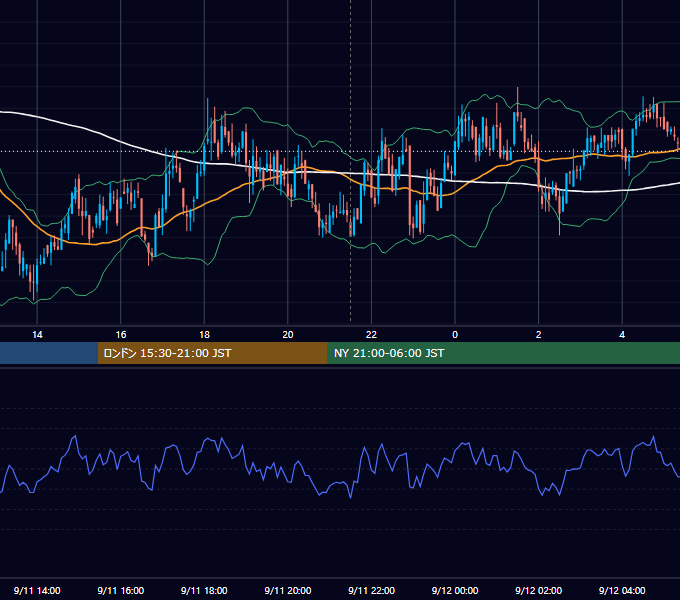Click hour label 22 on price chart axis
Screen dimensions: 680x600
click(x=371, y=335)
